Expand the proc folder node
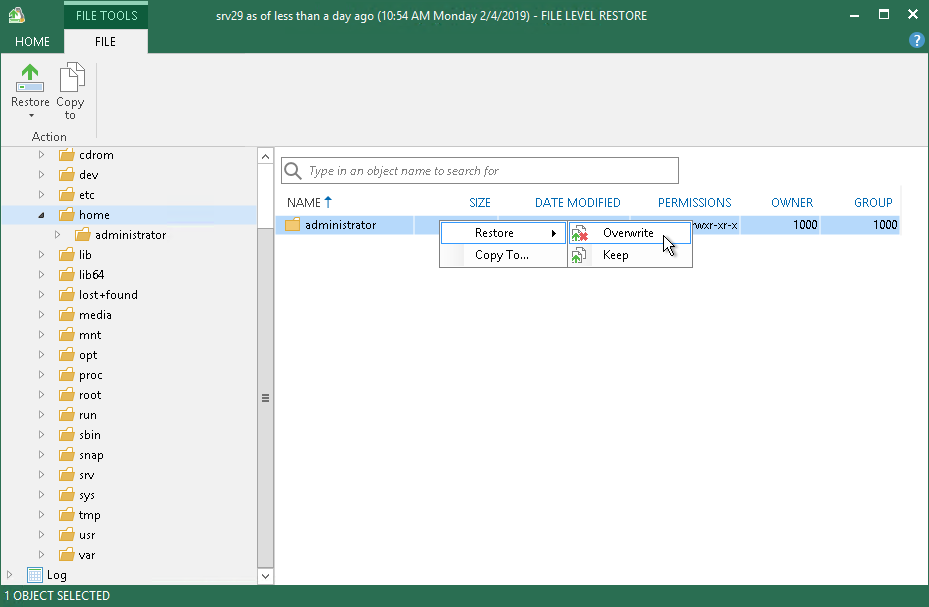929x607 pixels. pyautogui.click(x=41, y=375)
